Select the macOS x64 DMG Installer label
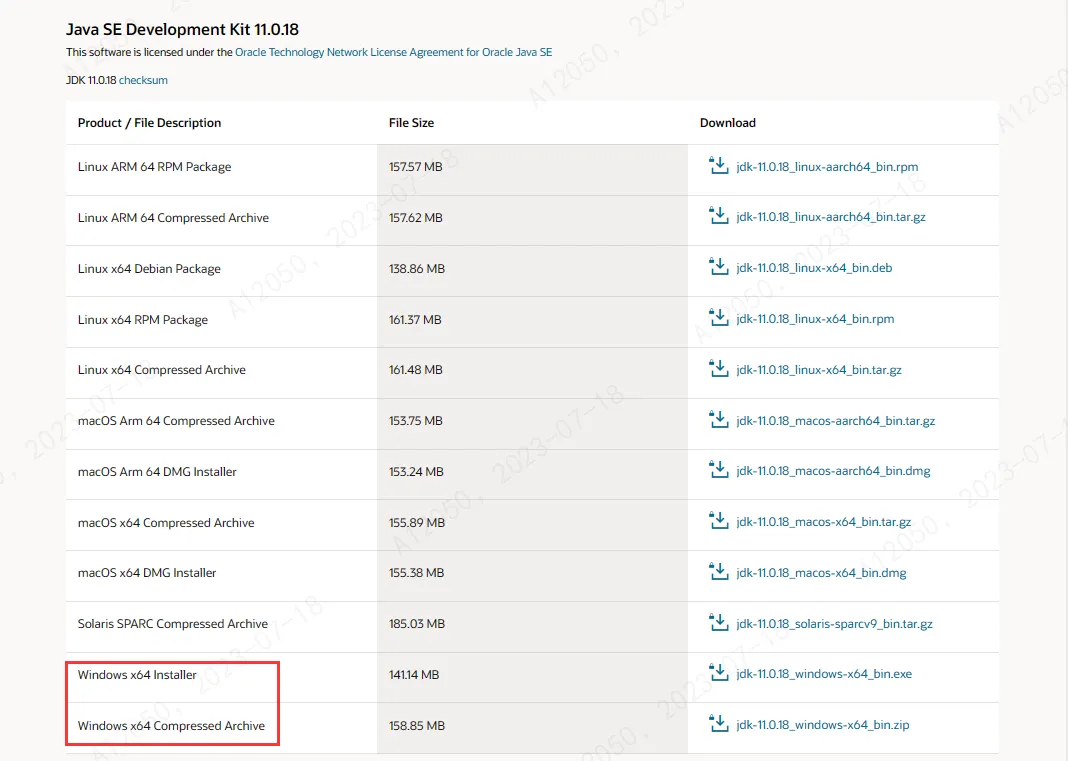 click(x=147, y=573)
